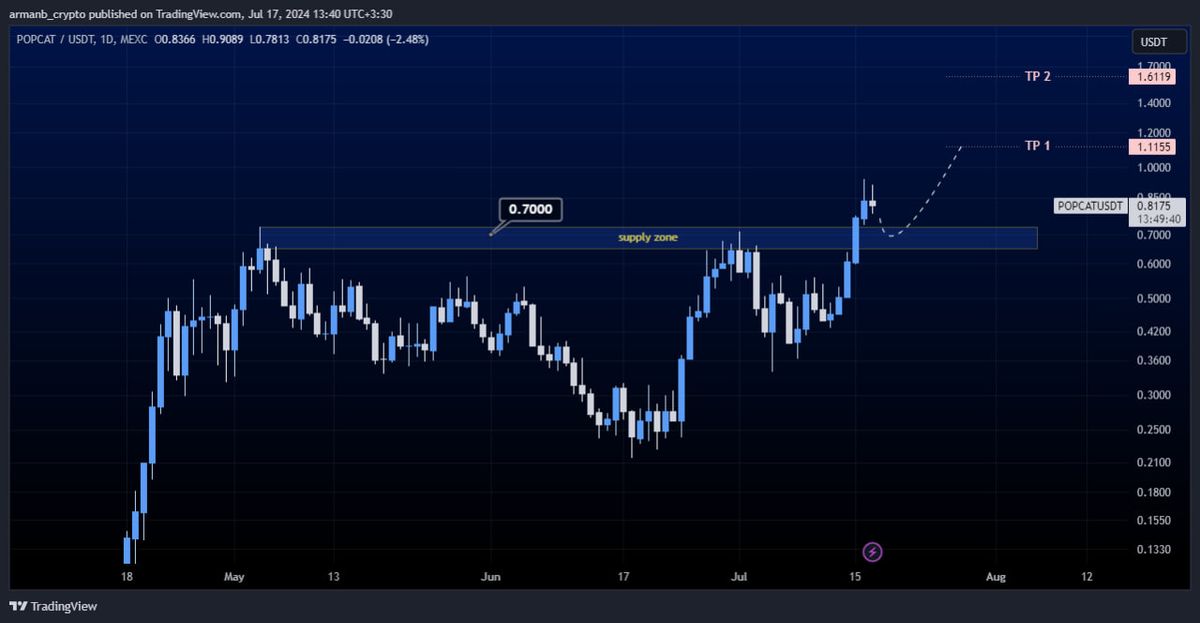Click the POPCATUSDT symbol tag
The width and height of the screenshot is (1200, 623).
click(x=1091, y=206)
